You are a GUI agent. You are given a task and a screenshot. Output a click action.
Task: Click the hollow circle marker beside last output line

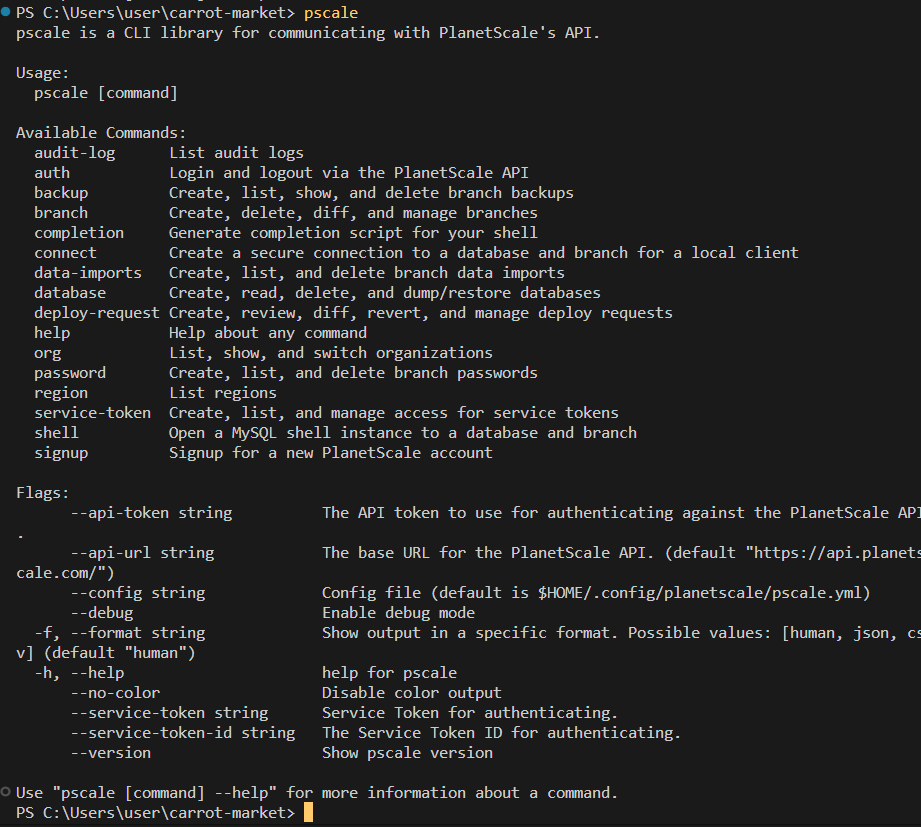pos(6,792)
